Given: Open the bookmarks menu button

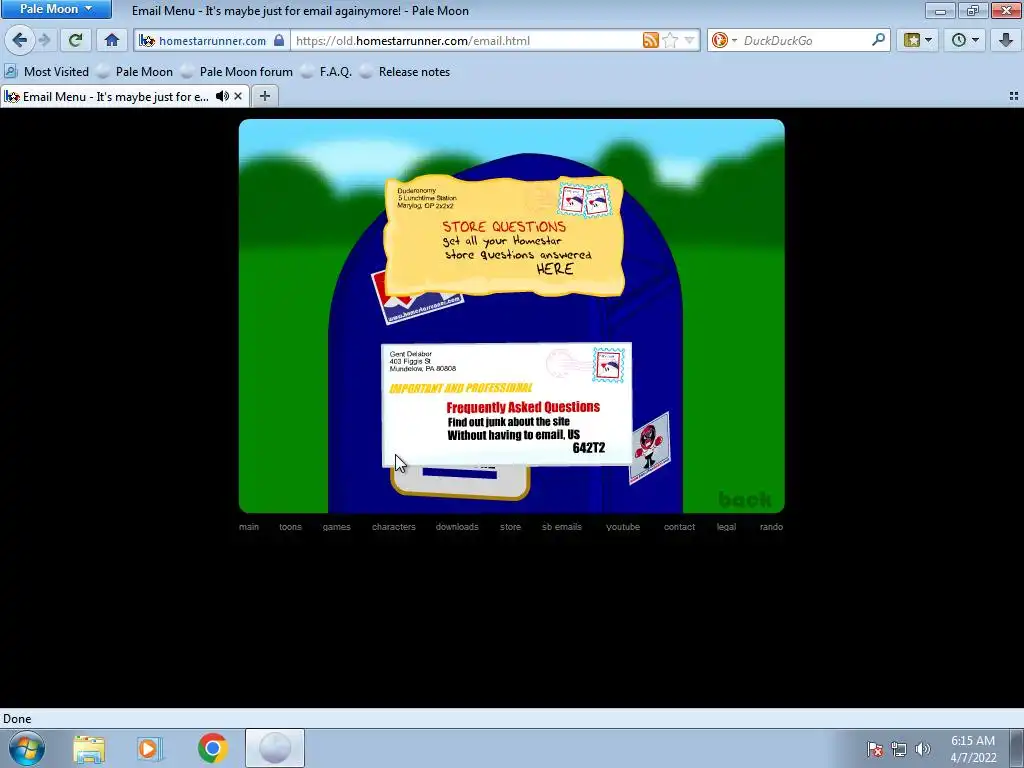Looking at the screenshot, I should 918,40.
